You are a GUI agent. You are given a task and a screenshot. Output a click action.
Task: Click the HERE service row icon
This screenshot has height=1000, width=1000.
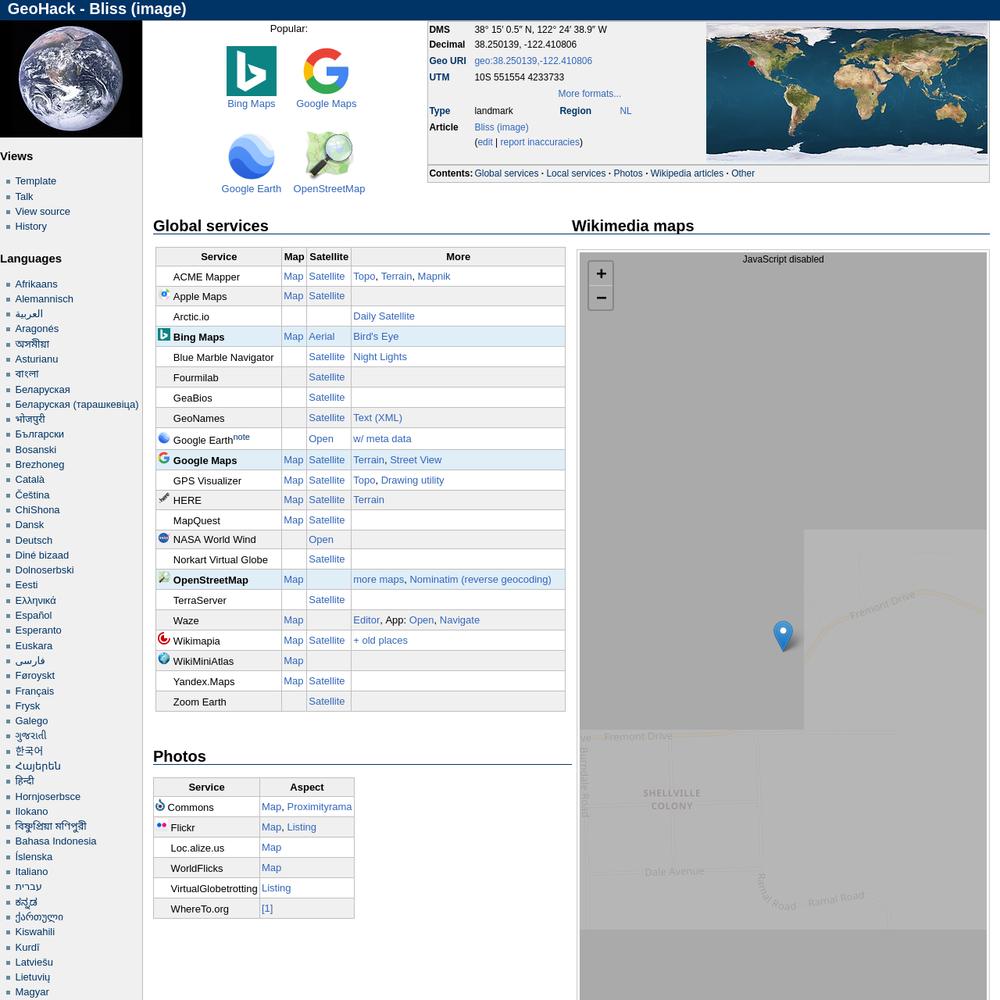point(164,497)
